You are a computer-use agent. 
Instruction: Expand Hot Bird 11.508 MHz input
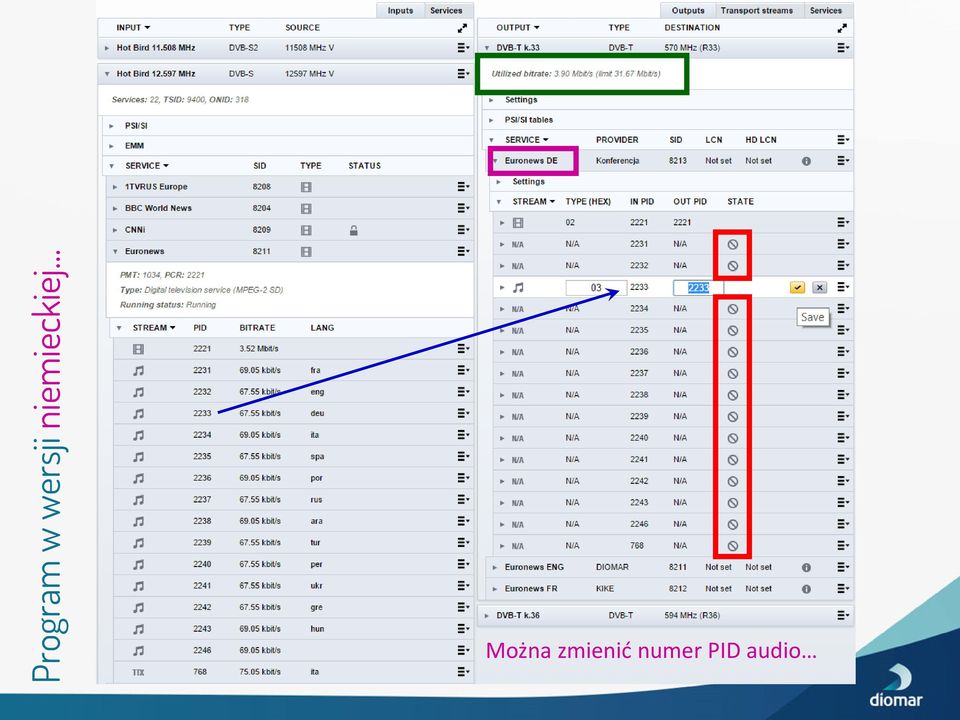[x=107, y=48]
